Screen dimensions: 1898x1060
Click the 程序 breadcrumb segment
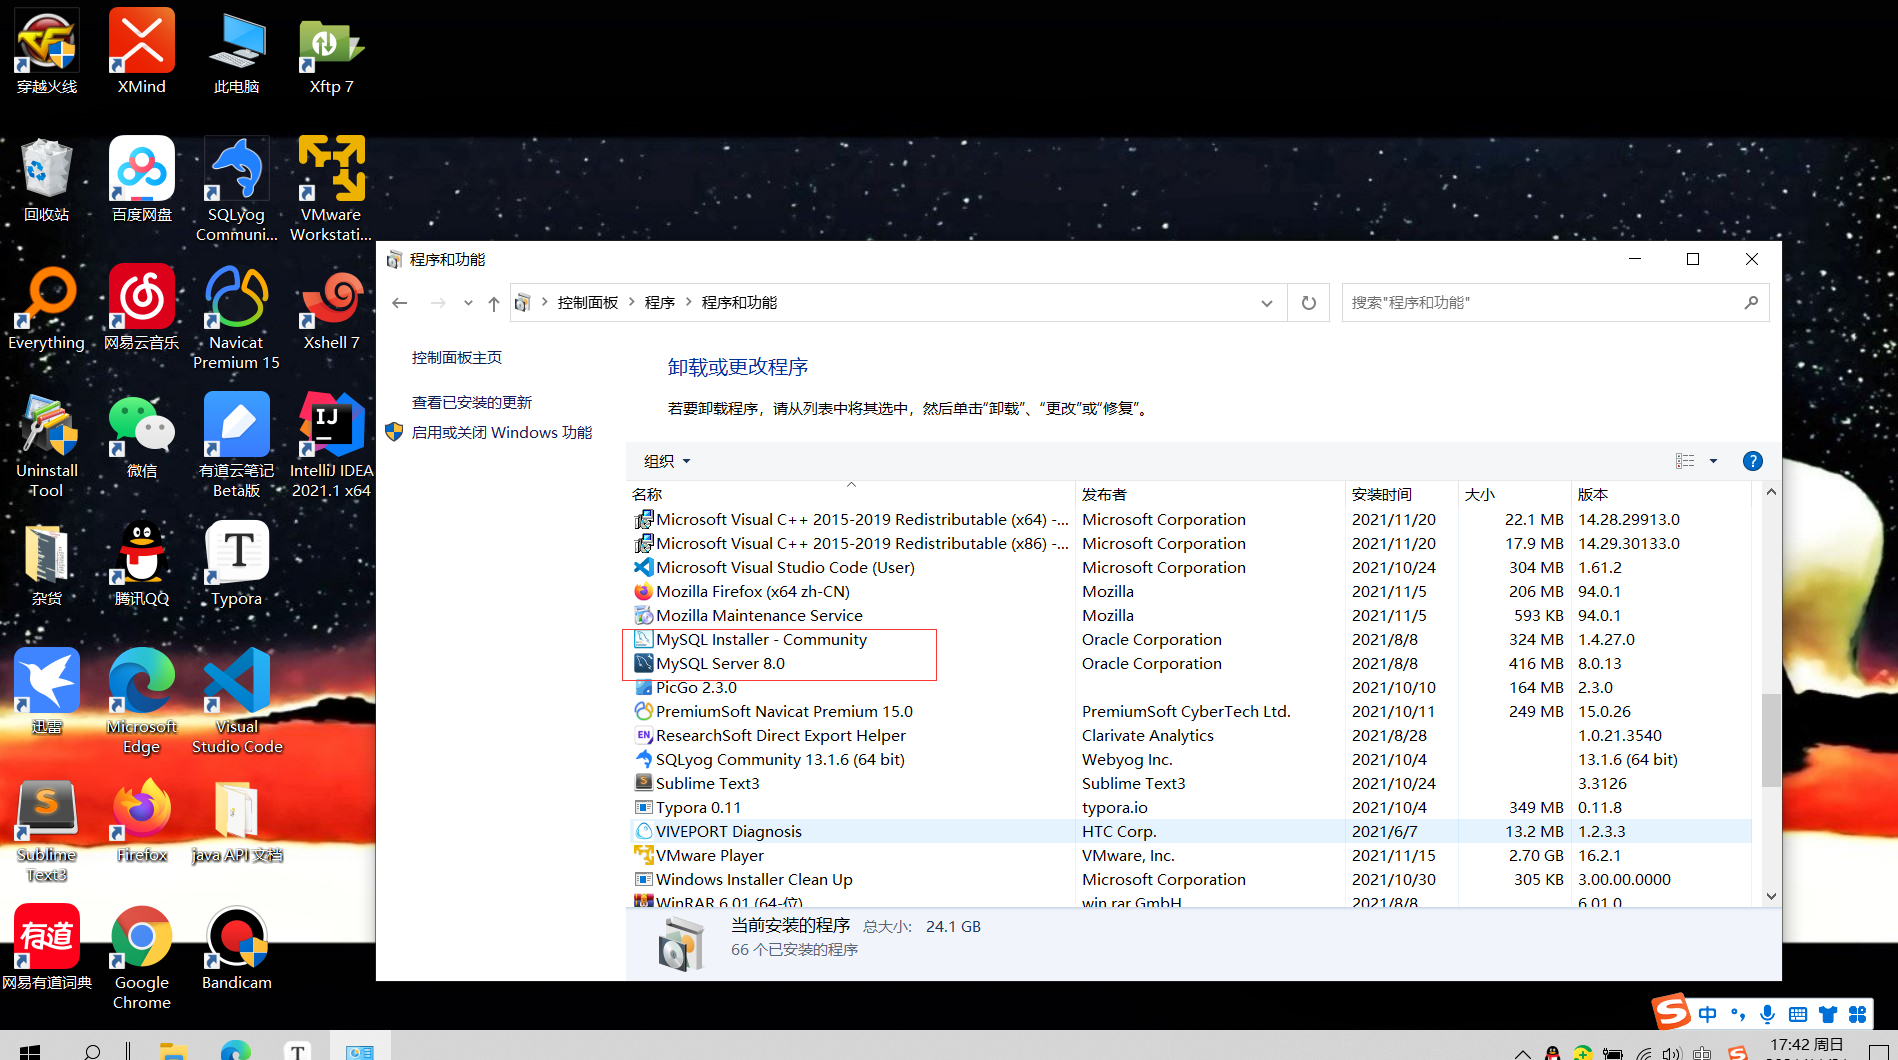point(660,303)
